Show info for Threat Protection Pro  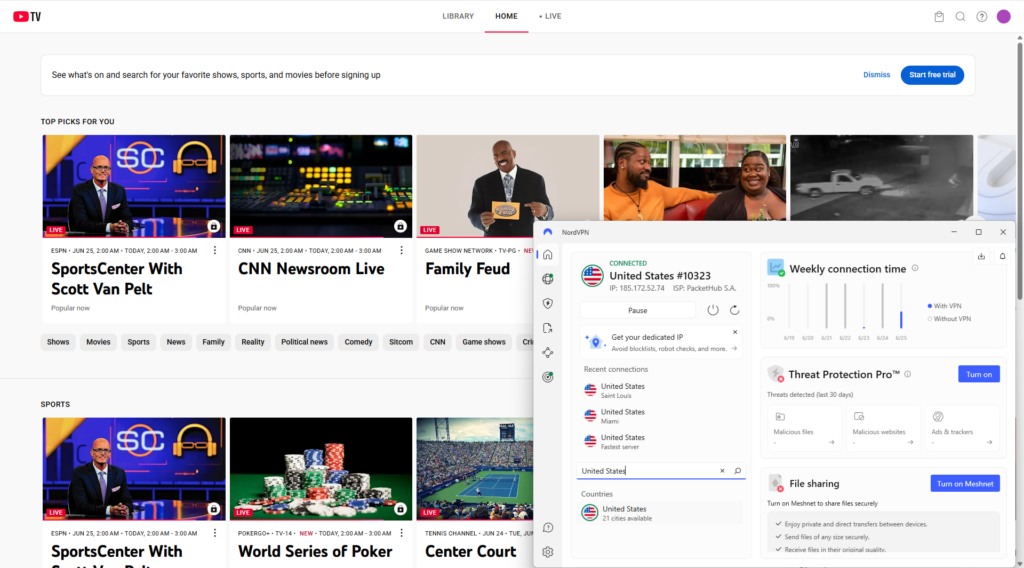(908, 374)
